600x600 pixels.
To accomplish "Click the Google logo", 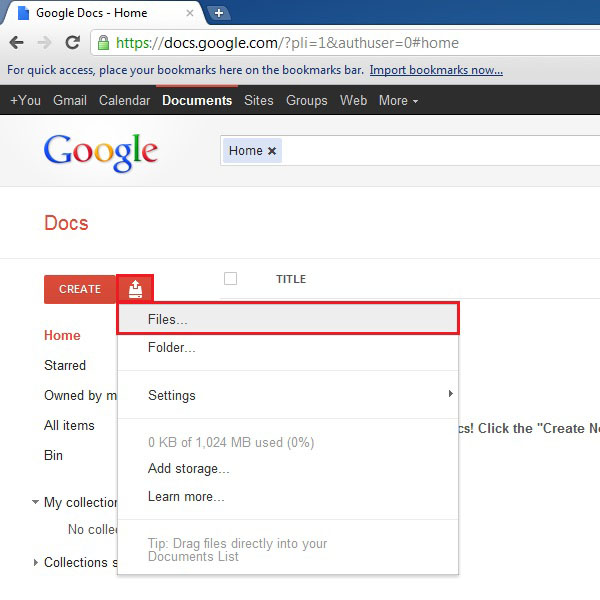I will click(101, 152).
